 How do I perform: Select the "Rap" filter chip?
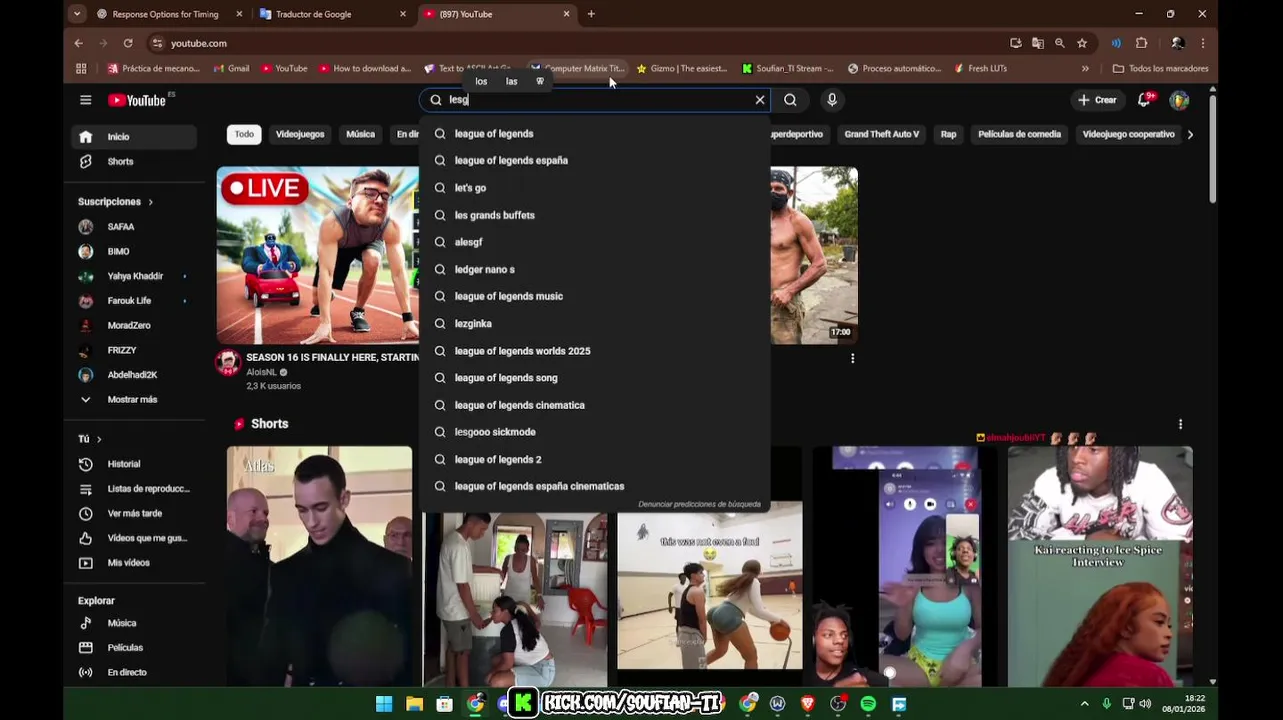click(x=948, y=134)
